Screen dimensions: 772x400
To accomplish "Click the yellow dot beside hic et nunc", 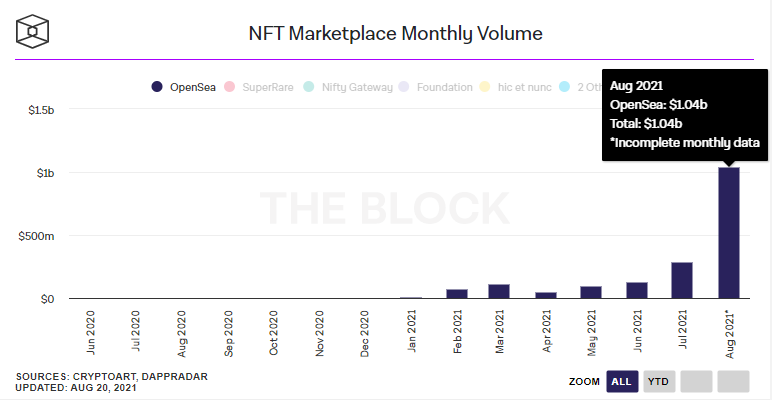I will click(487, 87).
